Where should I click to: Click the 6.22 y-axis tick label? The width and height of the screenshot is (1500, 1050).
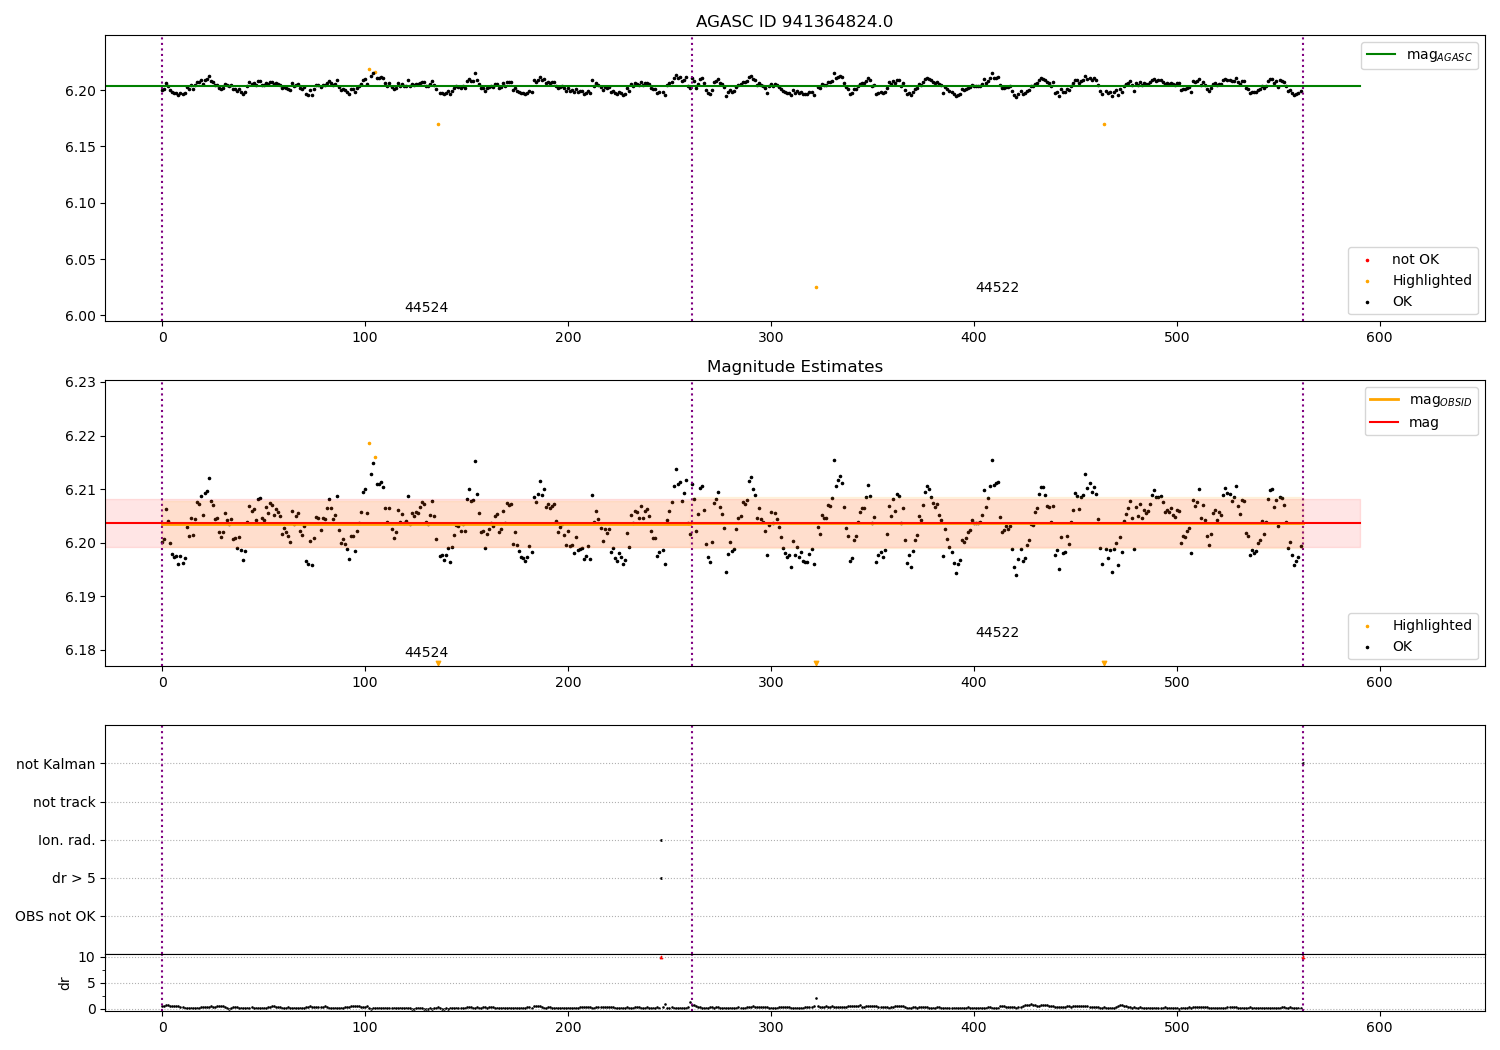point(80,437)
